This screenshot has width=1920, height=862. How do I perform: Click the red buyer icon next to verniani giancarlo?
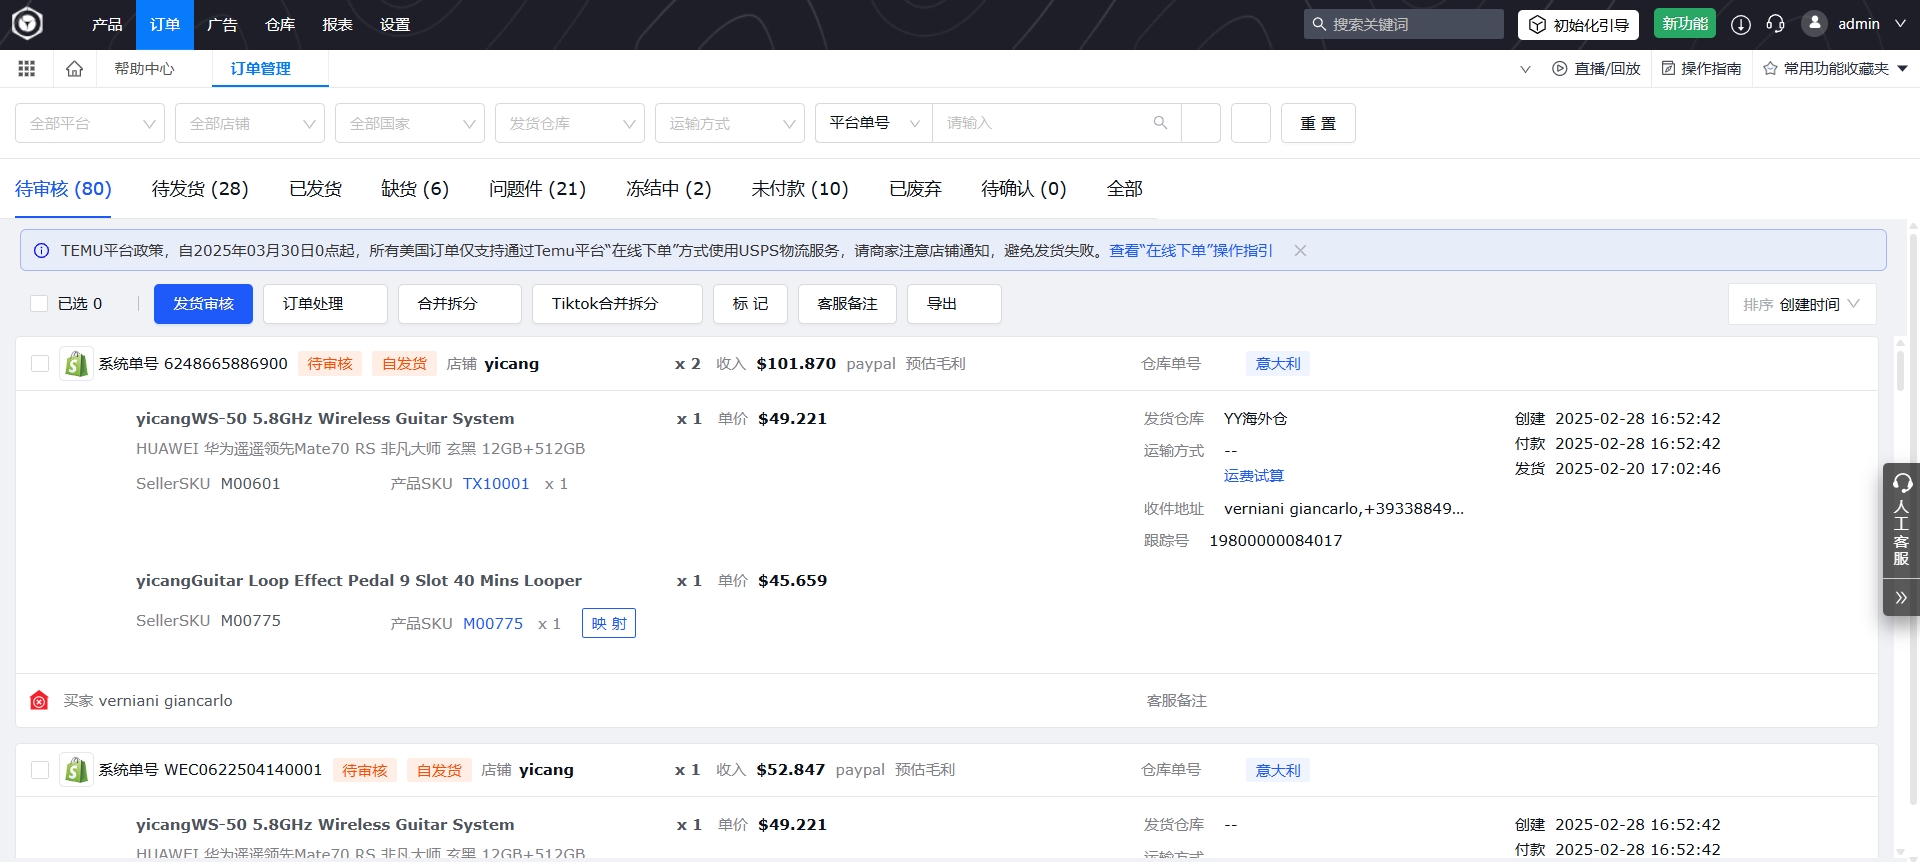pos(39,701)
